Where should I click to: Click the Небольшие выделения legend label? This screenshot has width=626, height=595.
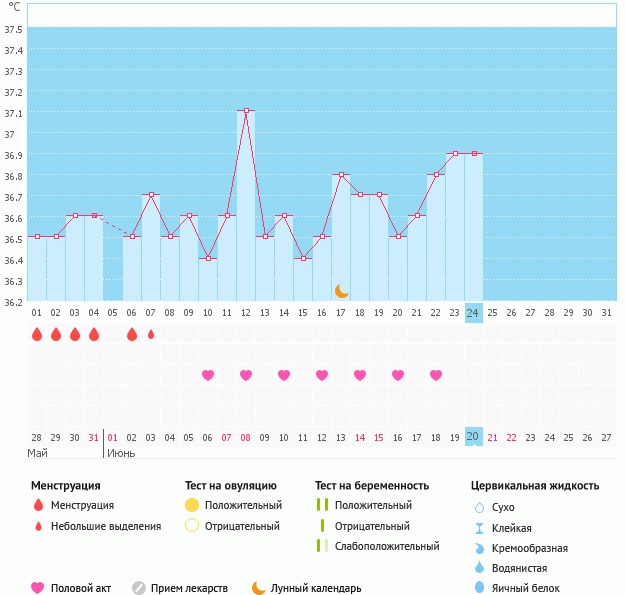[x=106, y=526]
